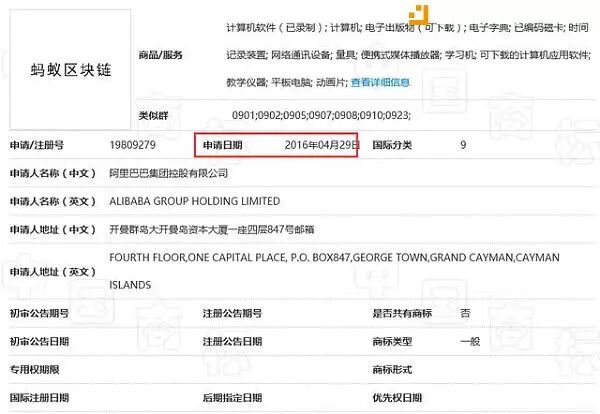Select the trademark type value 一般

click(x=470, y=341)
